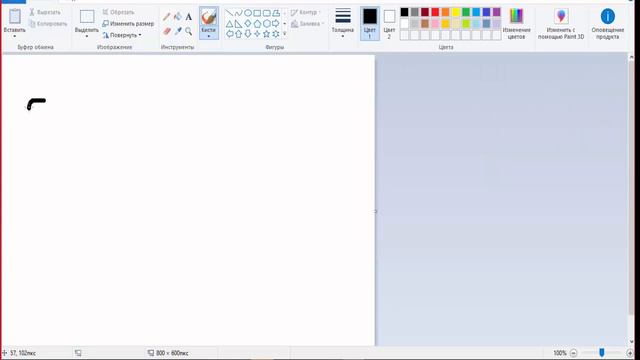The width and height of the screenshot is (640, 360).
Task: Open the Контур outline dropdown
Action: coord(306,13)
